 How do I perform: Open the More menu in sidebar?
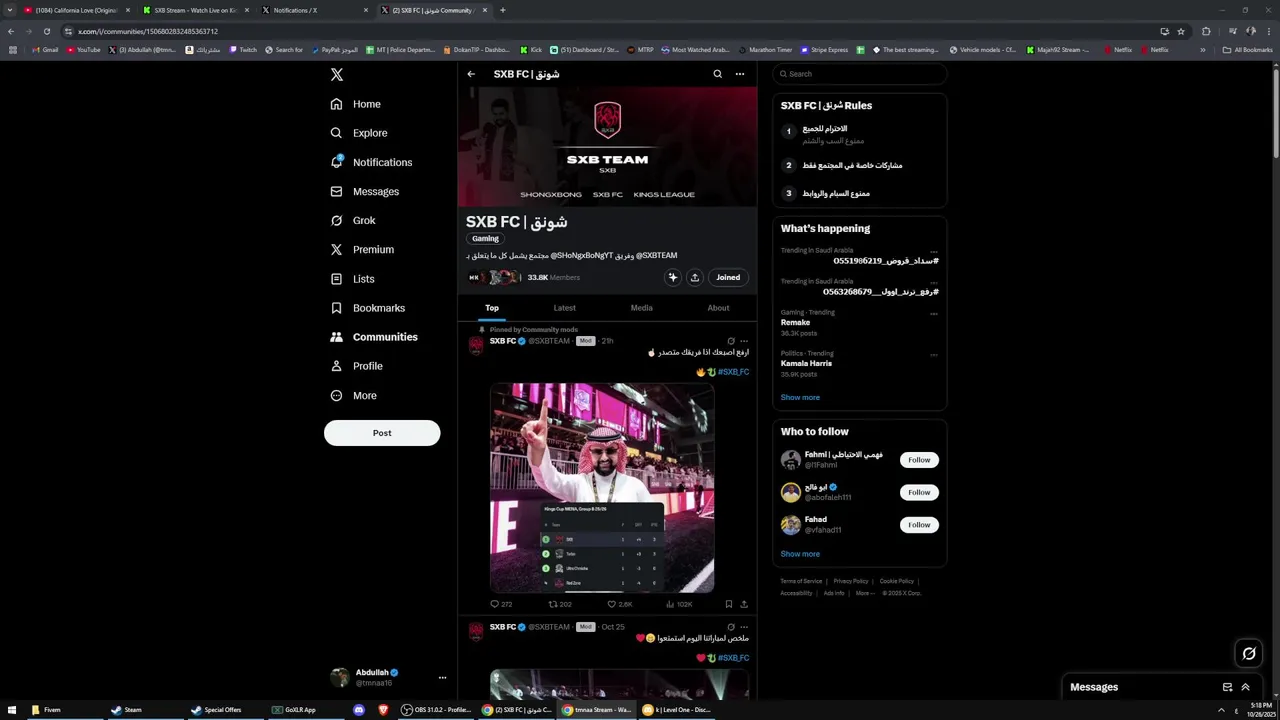click(353, 395)
